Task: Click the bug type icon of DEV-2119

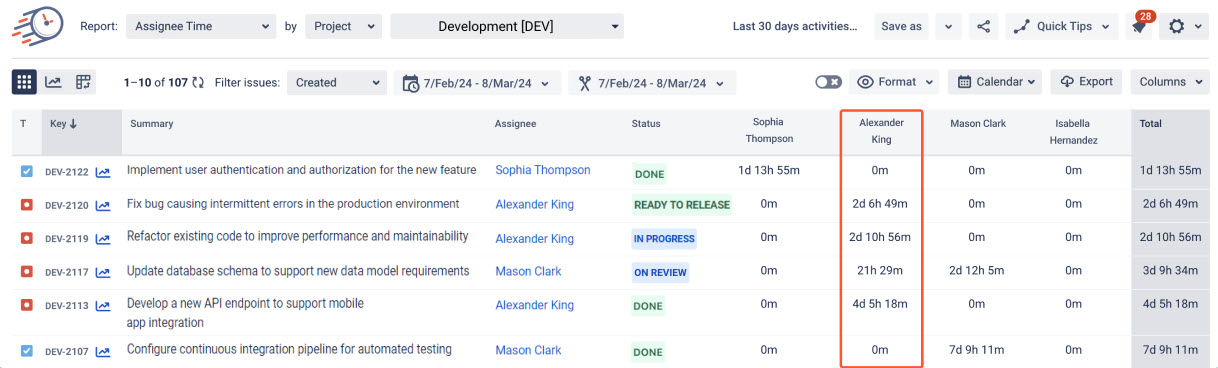Action: click(27, 238)
